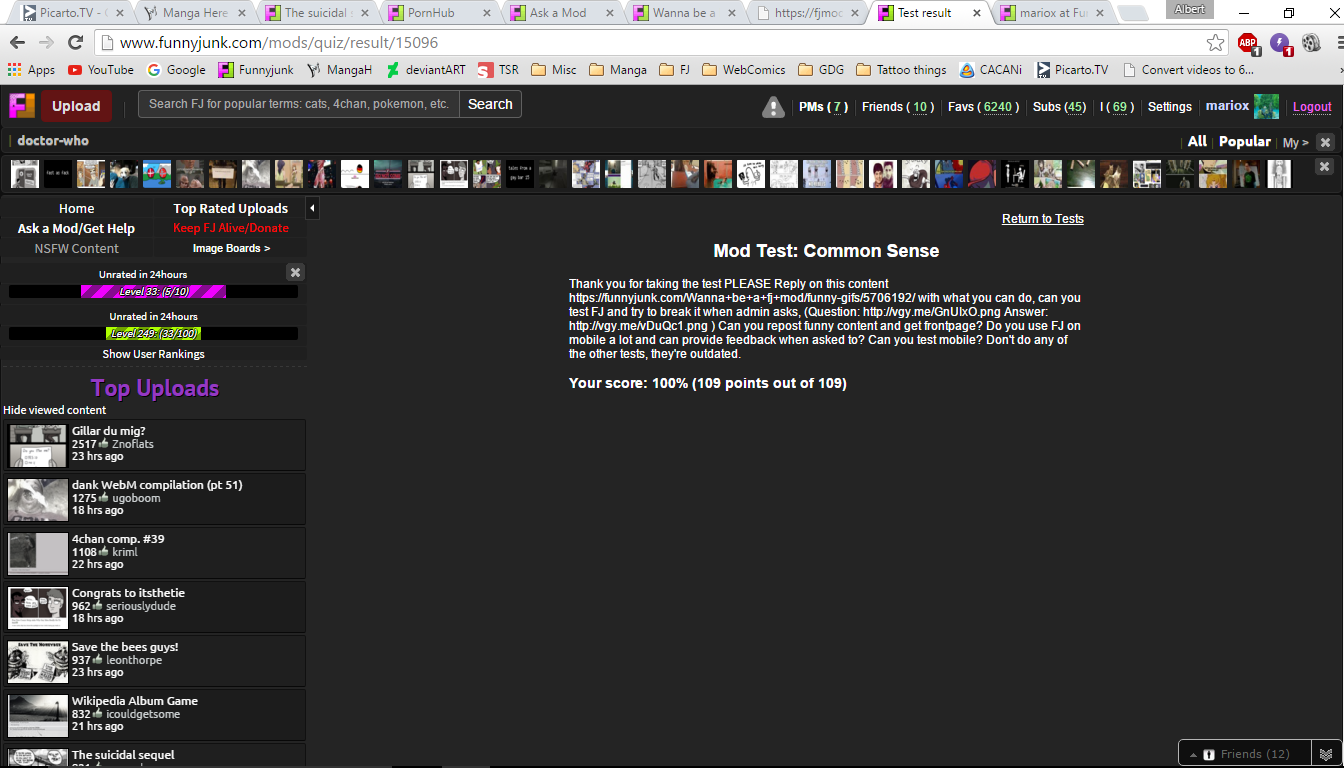Click the FunnyJunk logo icon

(x=22, y=106)
